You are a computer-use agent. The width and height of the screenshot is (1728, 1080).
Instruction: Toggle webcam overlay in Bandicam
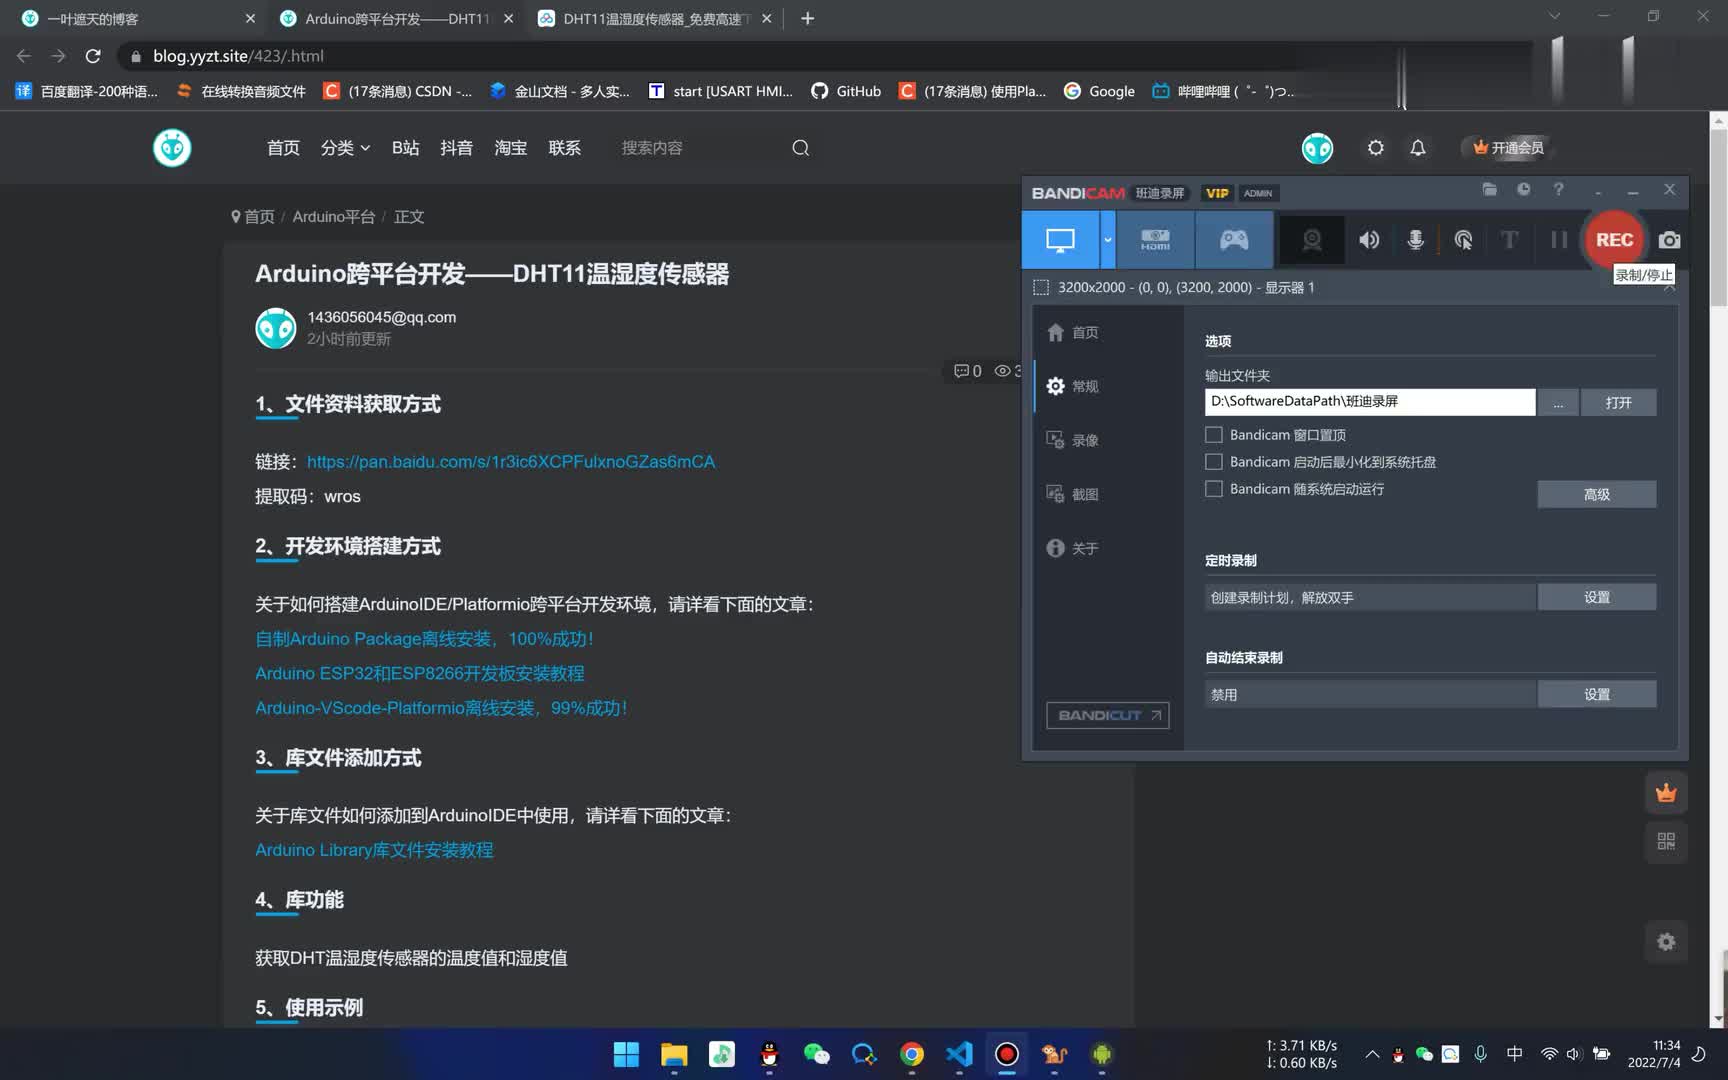point(1311,240)
